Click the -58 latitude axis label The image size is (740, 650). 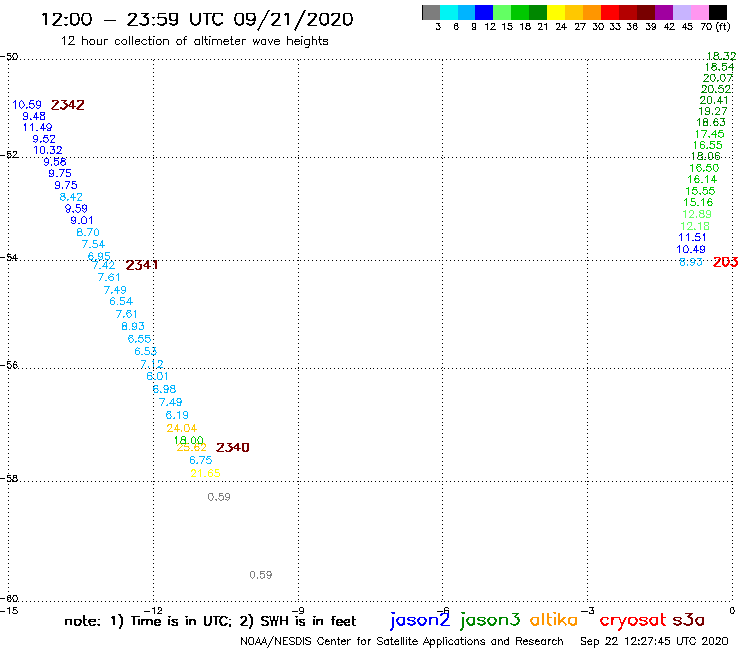tap(9, 479)
